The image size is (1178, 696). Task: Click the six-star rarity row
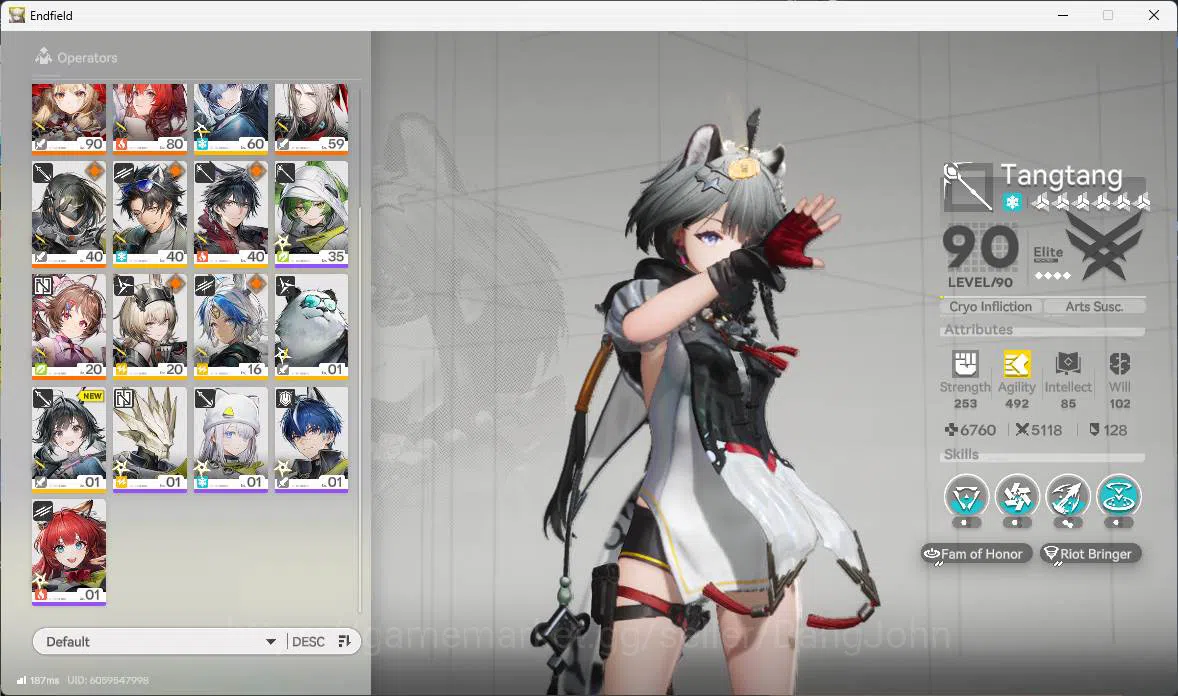pyautogui.click(x=1091, y=201)
